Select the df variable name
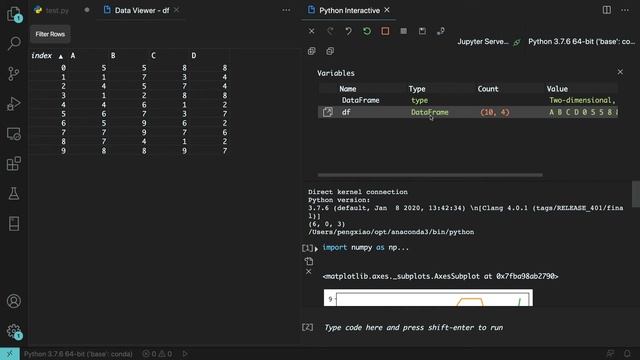 [346, 112]
